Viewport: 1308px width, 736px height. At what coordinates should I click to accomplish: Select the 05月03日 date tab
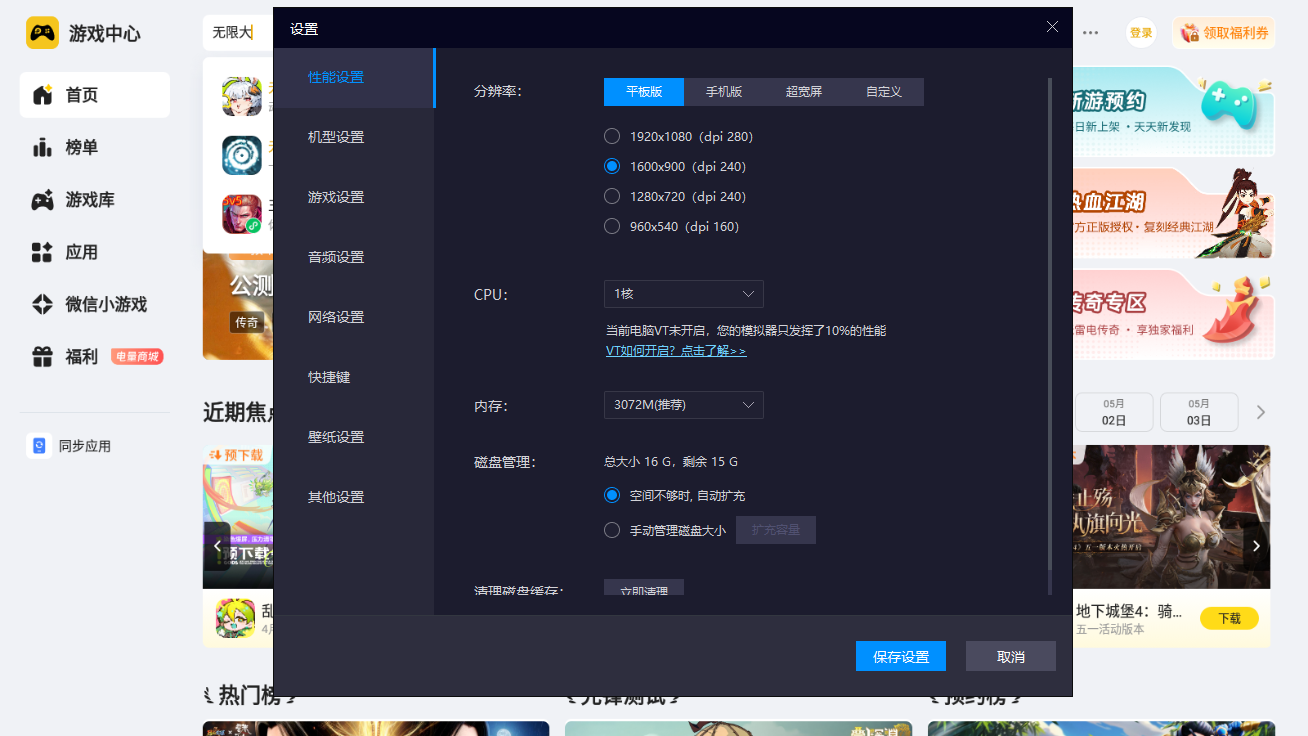pyautogui.click(x=1198, y=412)
